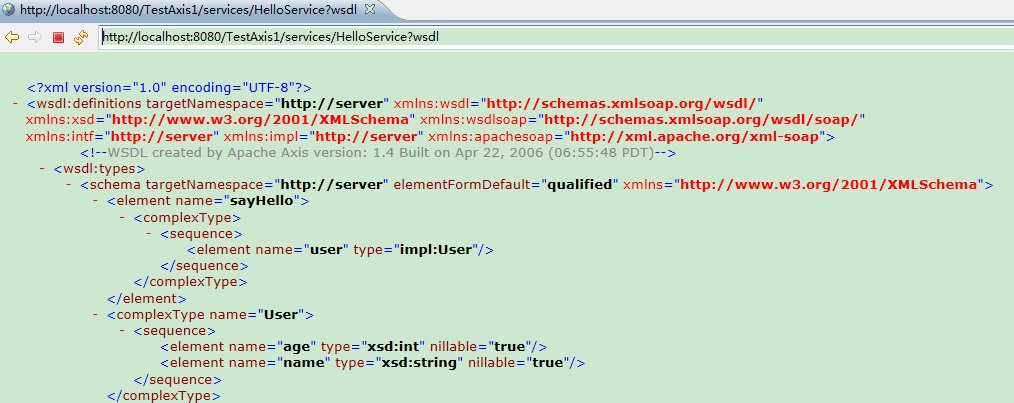Click the closing </sequence> tag under user element
Screen dimensions: 1014x403
(204, 266)
